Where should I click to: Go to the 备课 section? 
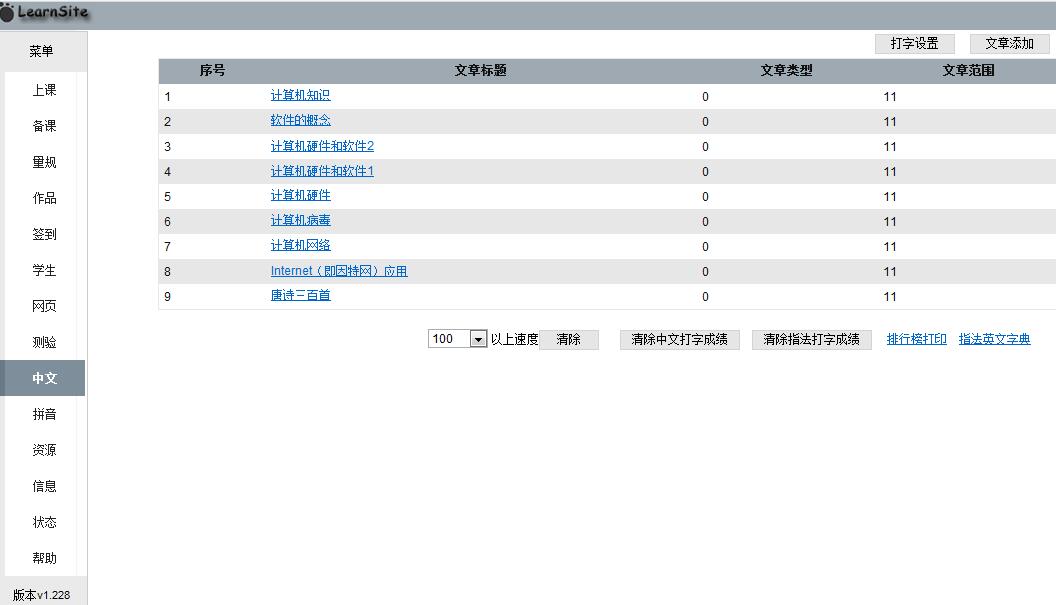[44, 126]
